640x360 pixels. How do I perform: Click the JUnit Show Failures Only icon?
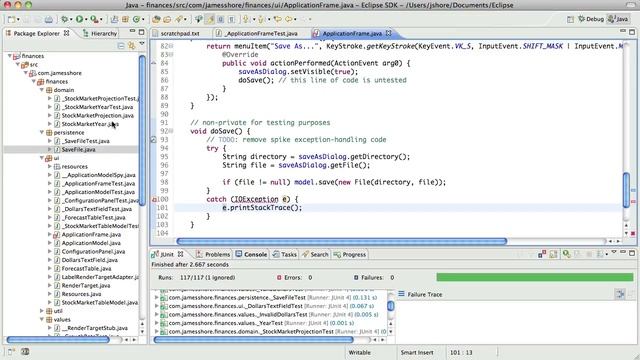(542, 254)
